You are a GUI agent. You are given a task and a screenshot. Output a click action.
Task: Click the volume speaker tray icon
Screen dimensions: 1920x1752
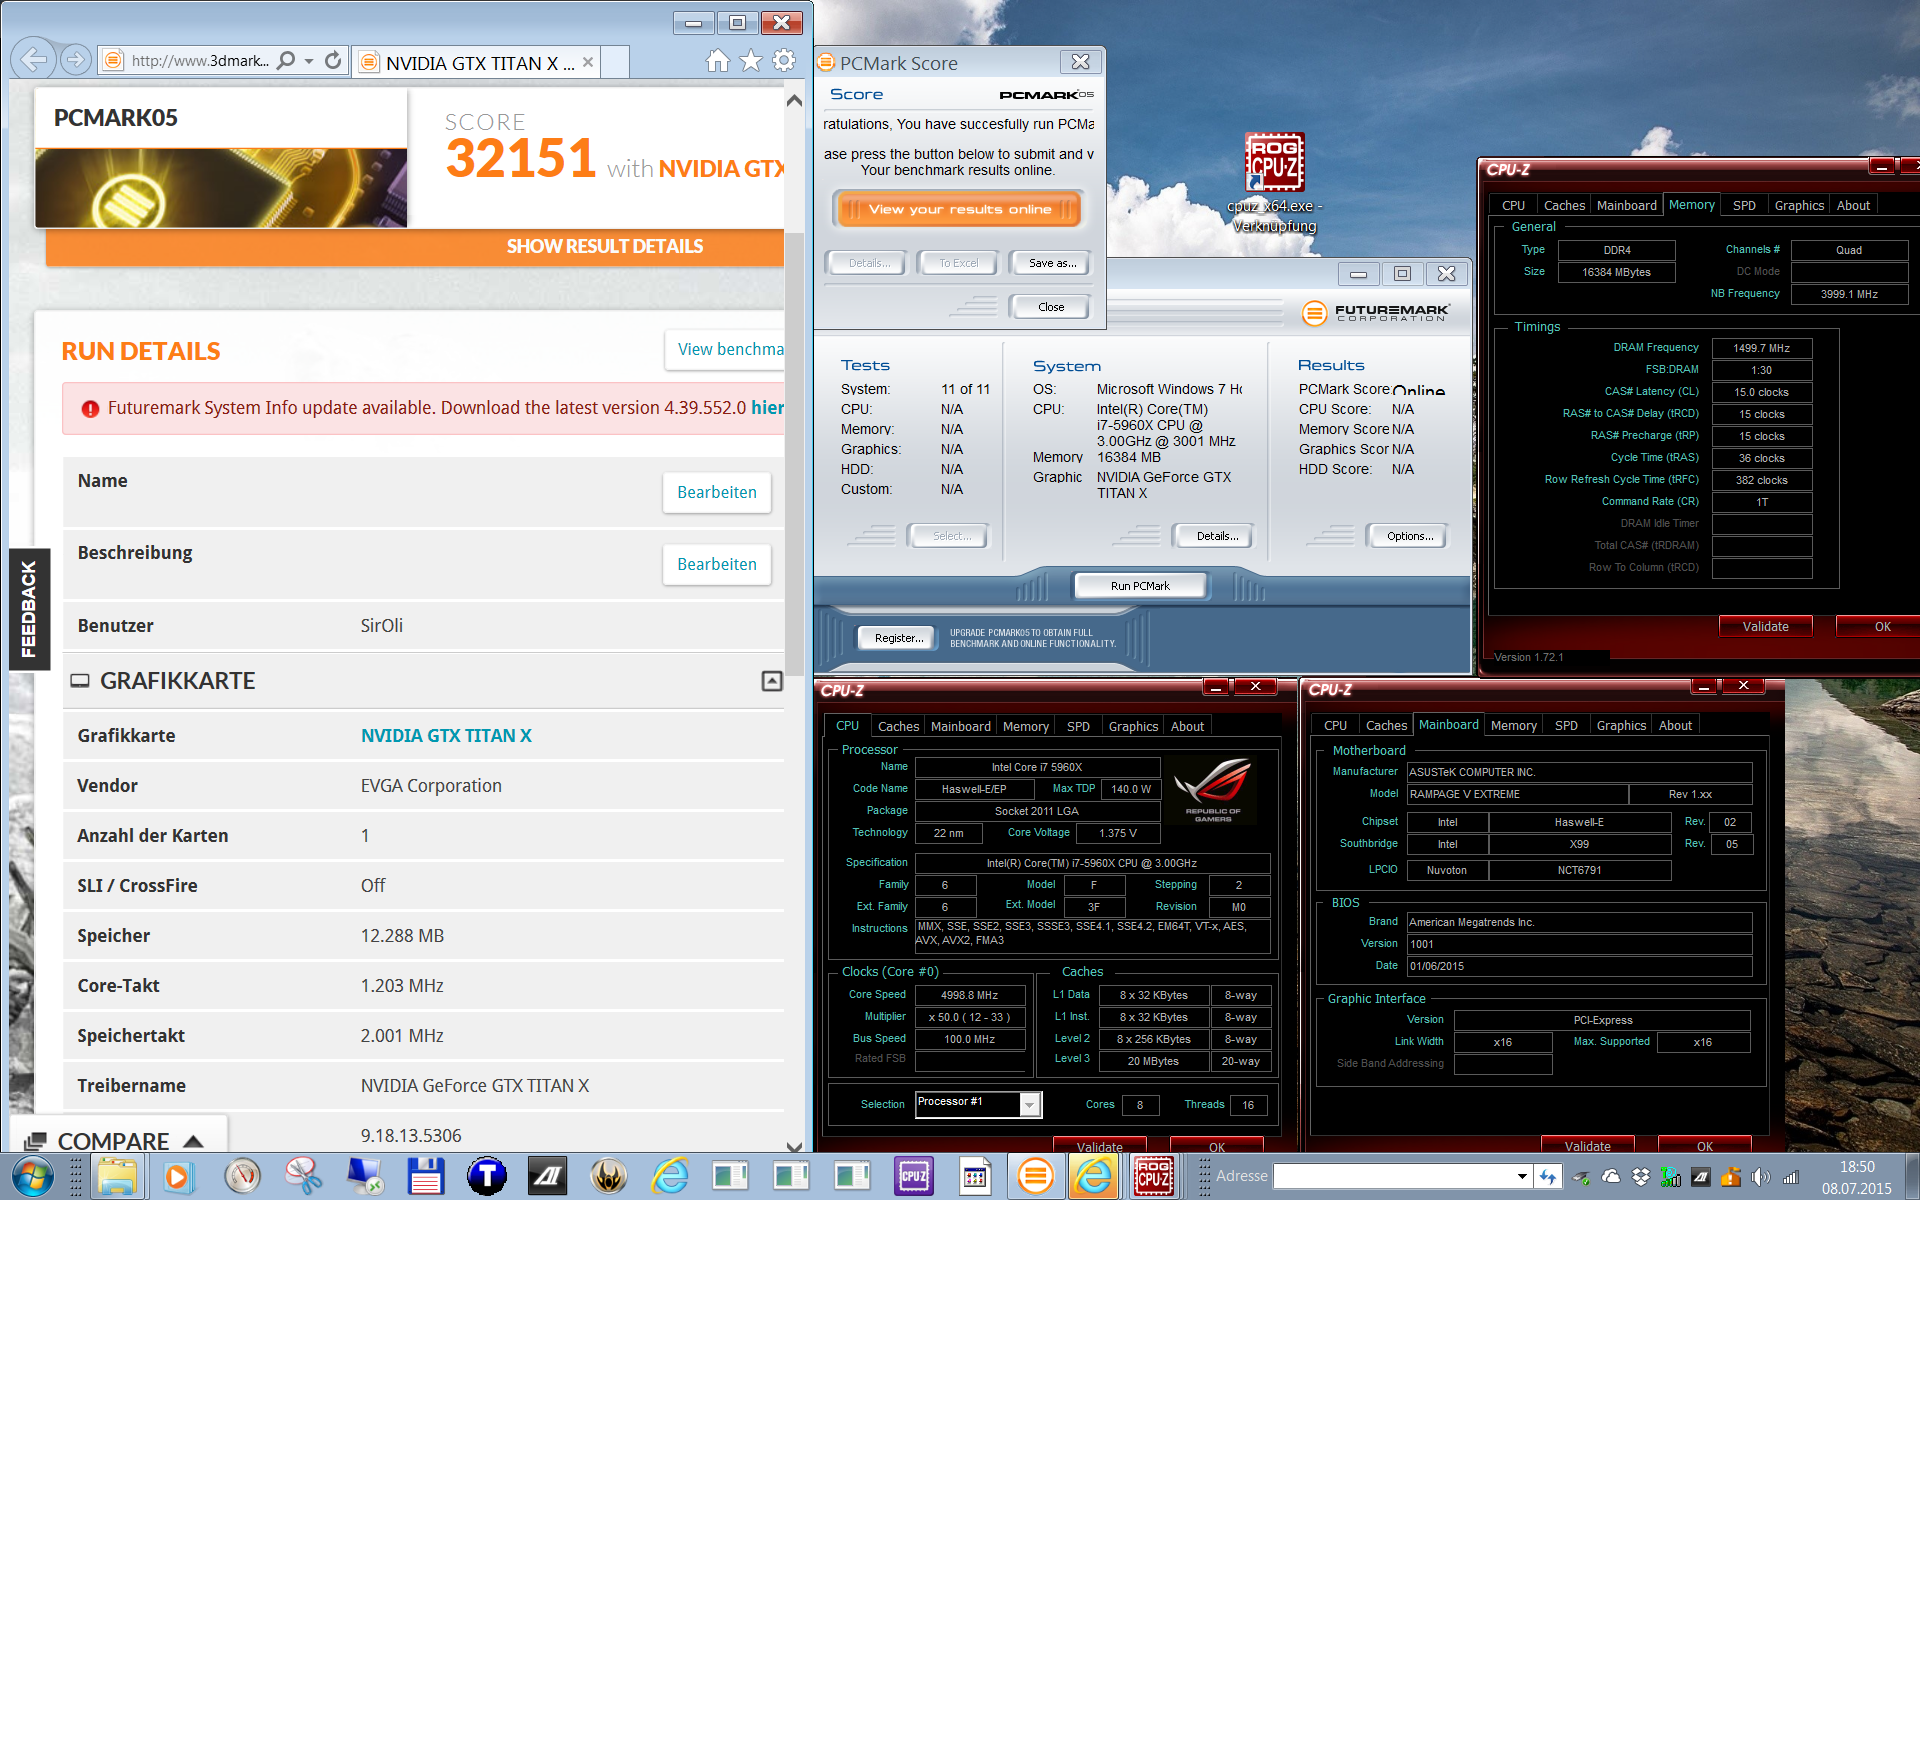point(1761,1177)
